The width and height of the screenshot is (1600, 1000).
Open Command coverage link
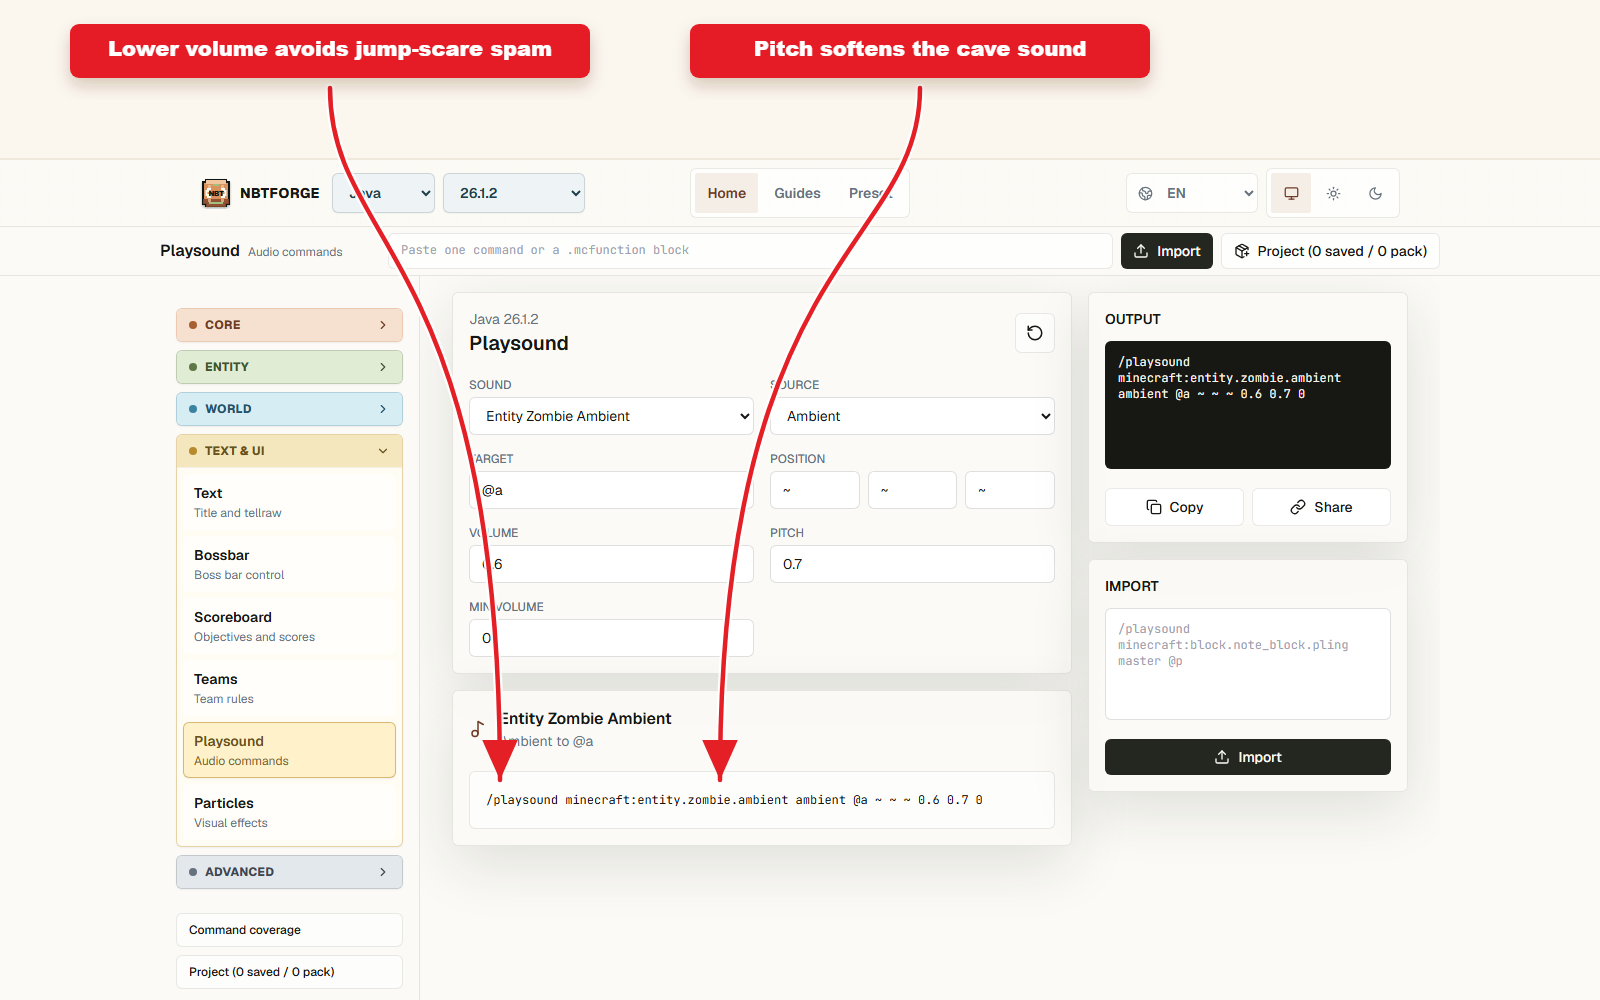pos(289,930)
